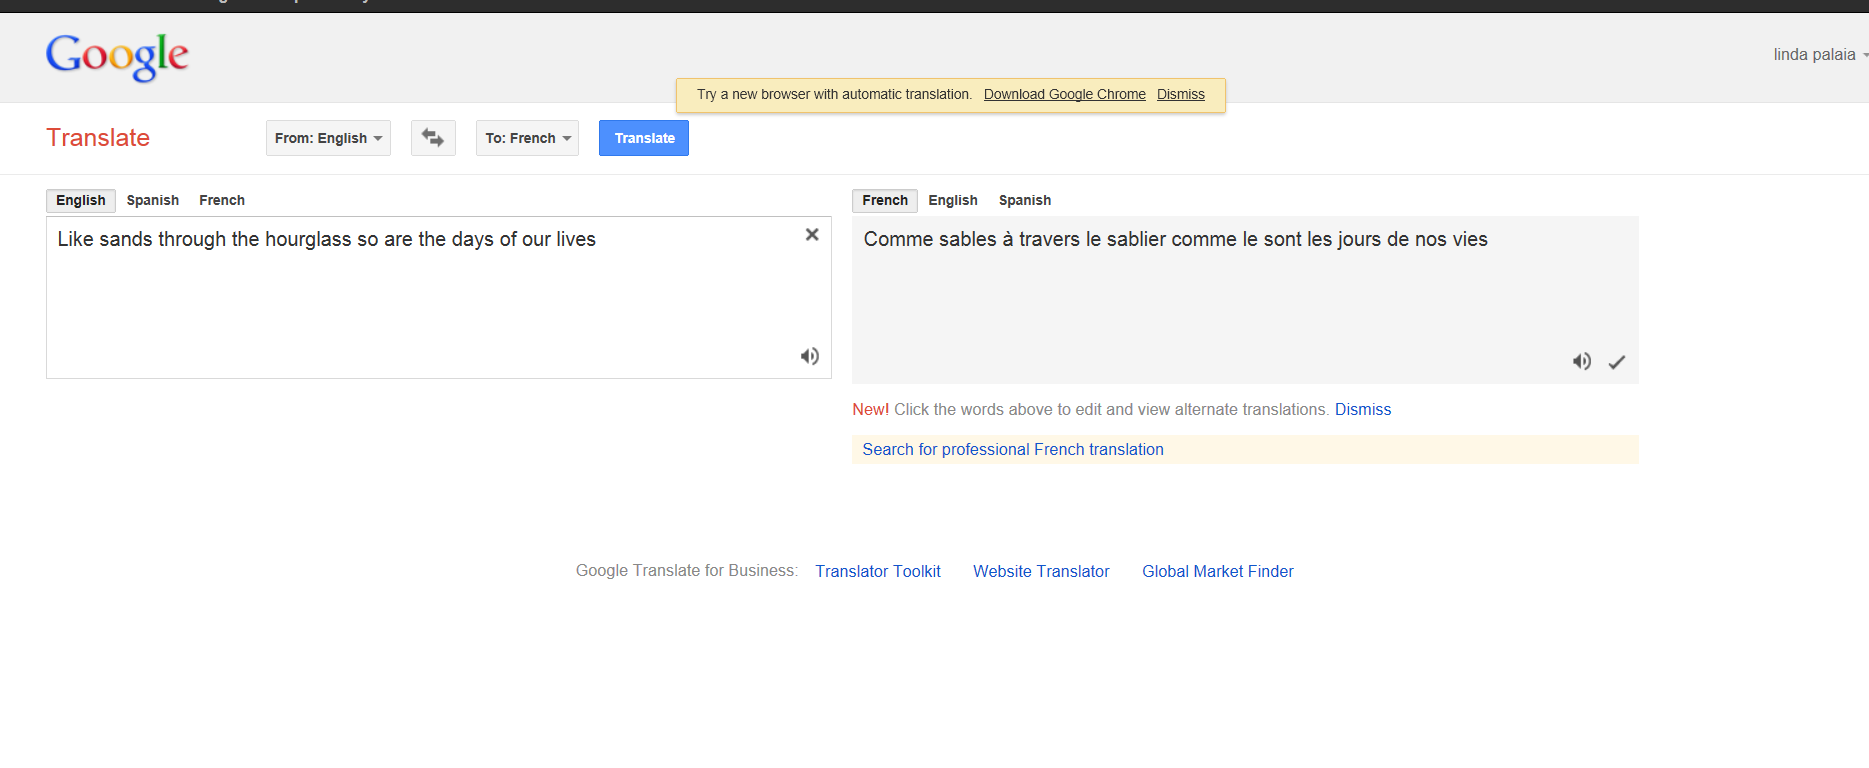Image resolution: width=1869 pixels, height=768 pixels.
Task: Select the French target language tab
Action: 885,200
